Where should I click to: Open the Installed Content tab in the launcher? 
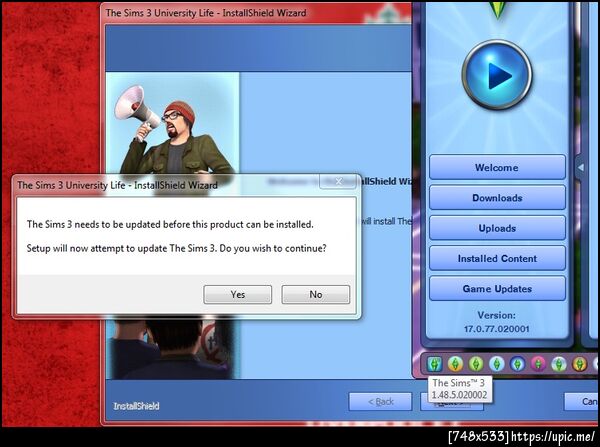pyautogui.click(x=497, y=258)
